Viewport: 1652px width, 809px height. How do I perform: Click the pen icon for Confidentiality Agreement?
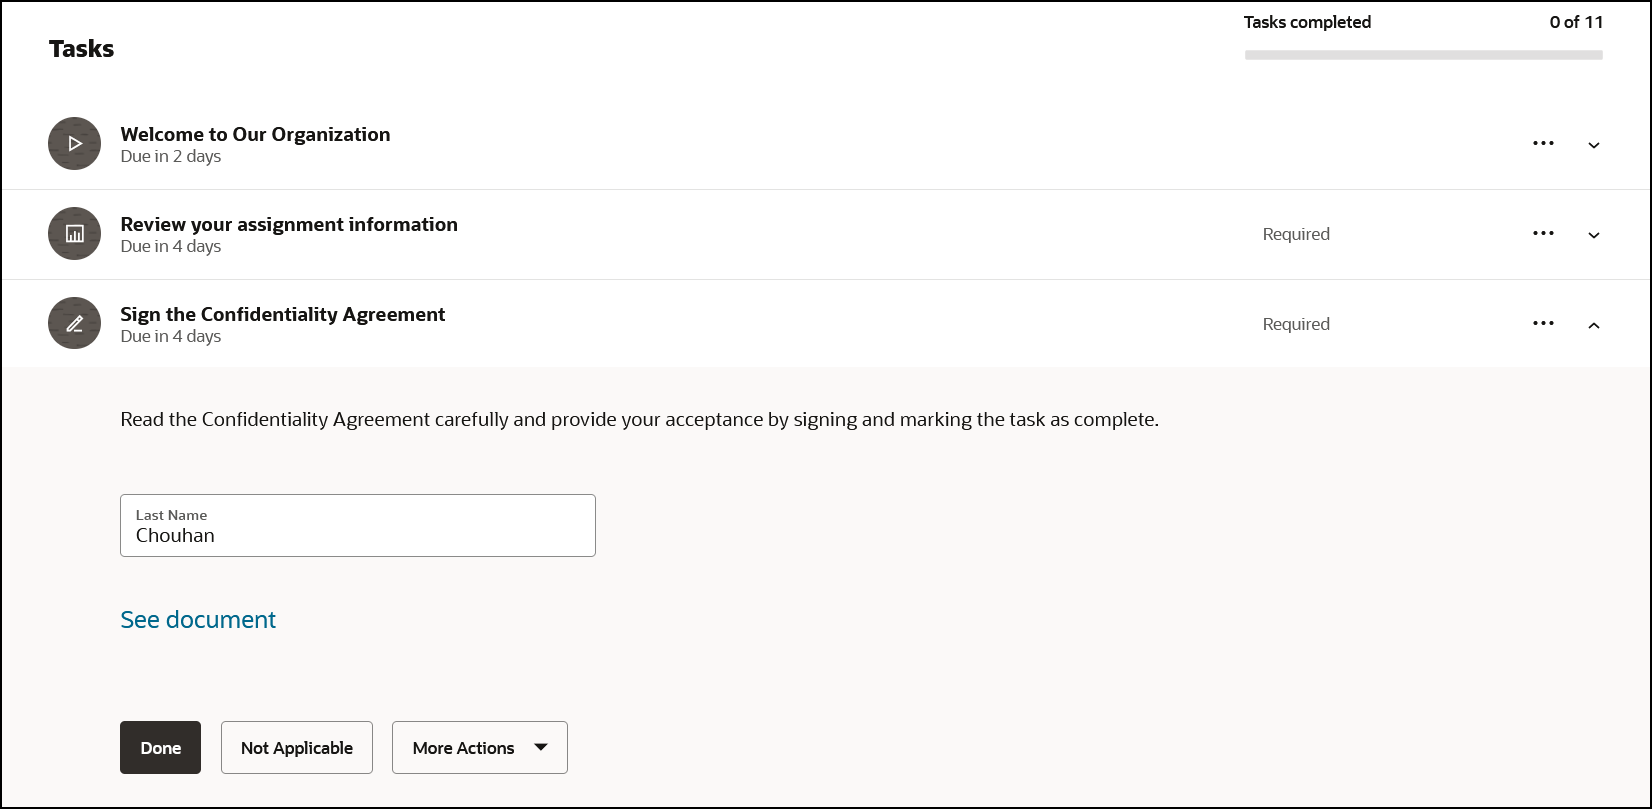74,324
